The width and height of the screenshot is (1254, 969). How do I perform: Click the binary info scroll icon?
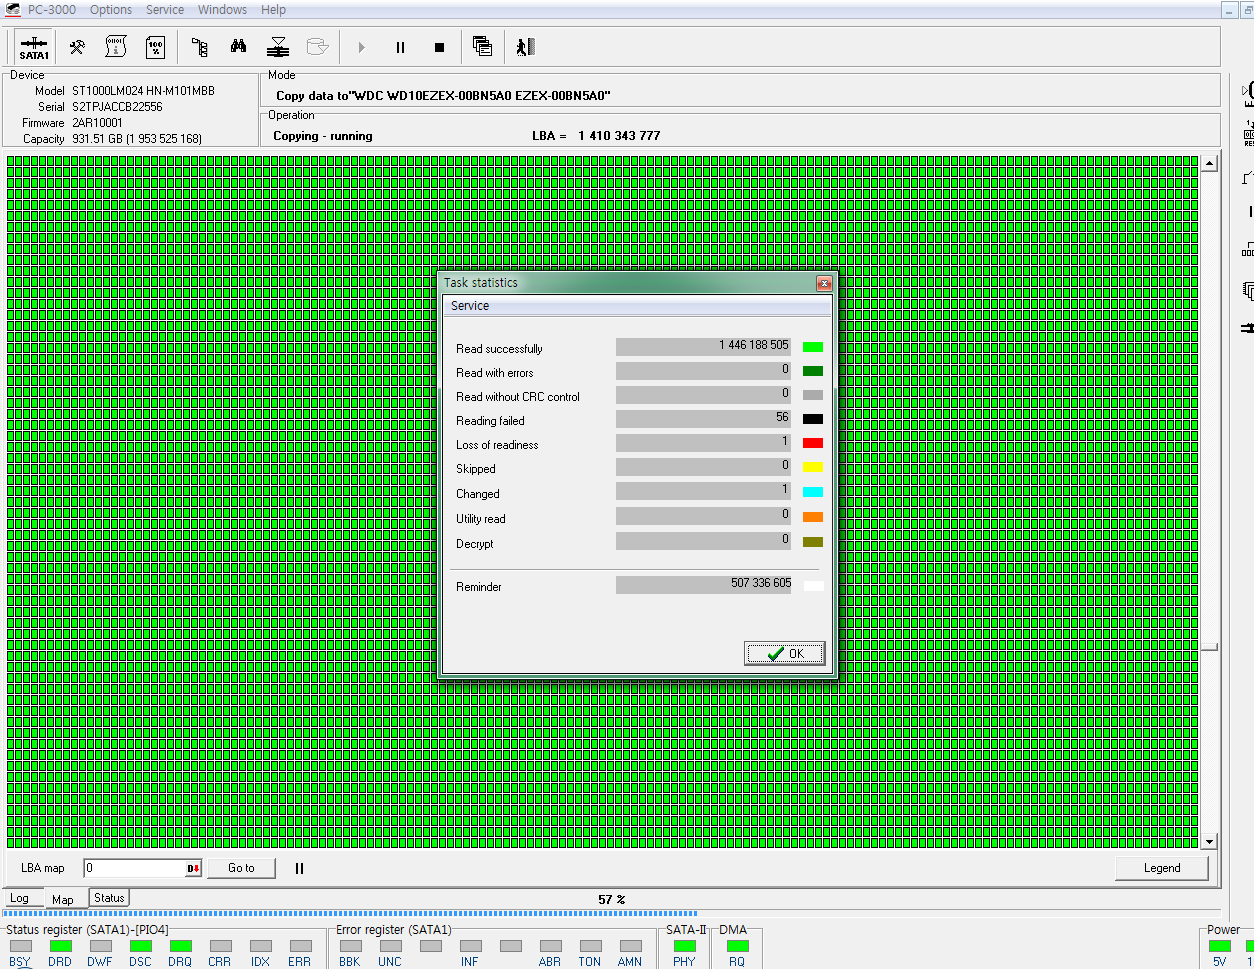116,47
